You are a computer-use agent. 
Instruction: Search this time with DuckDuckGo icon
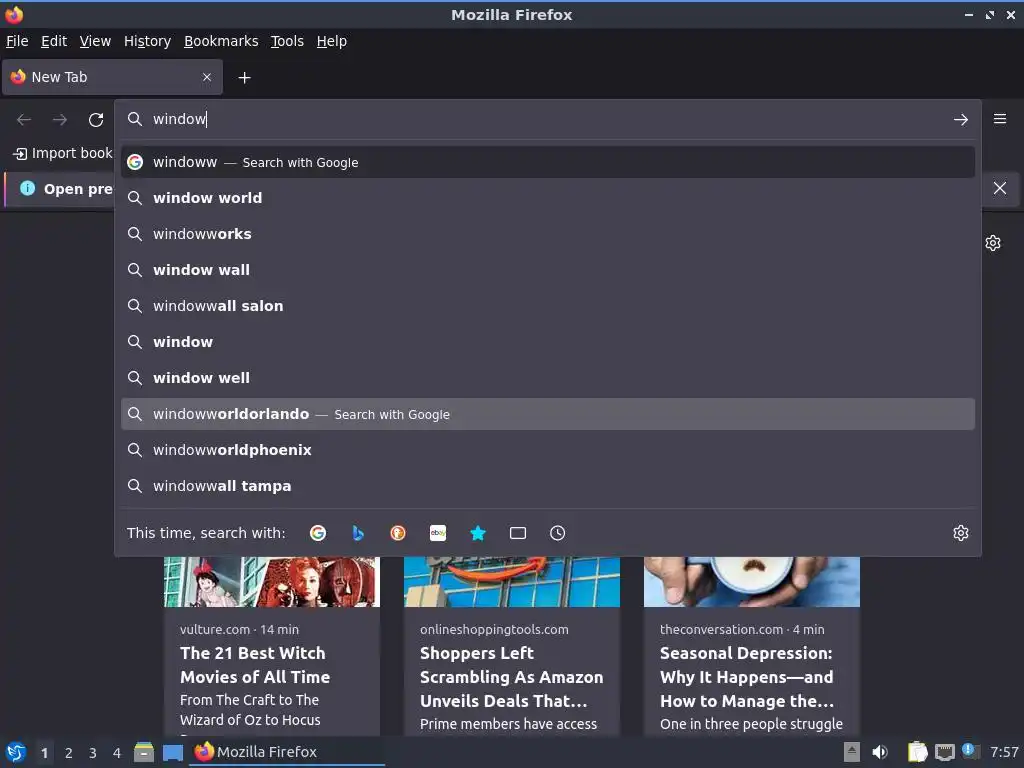[x=398, y=533]
